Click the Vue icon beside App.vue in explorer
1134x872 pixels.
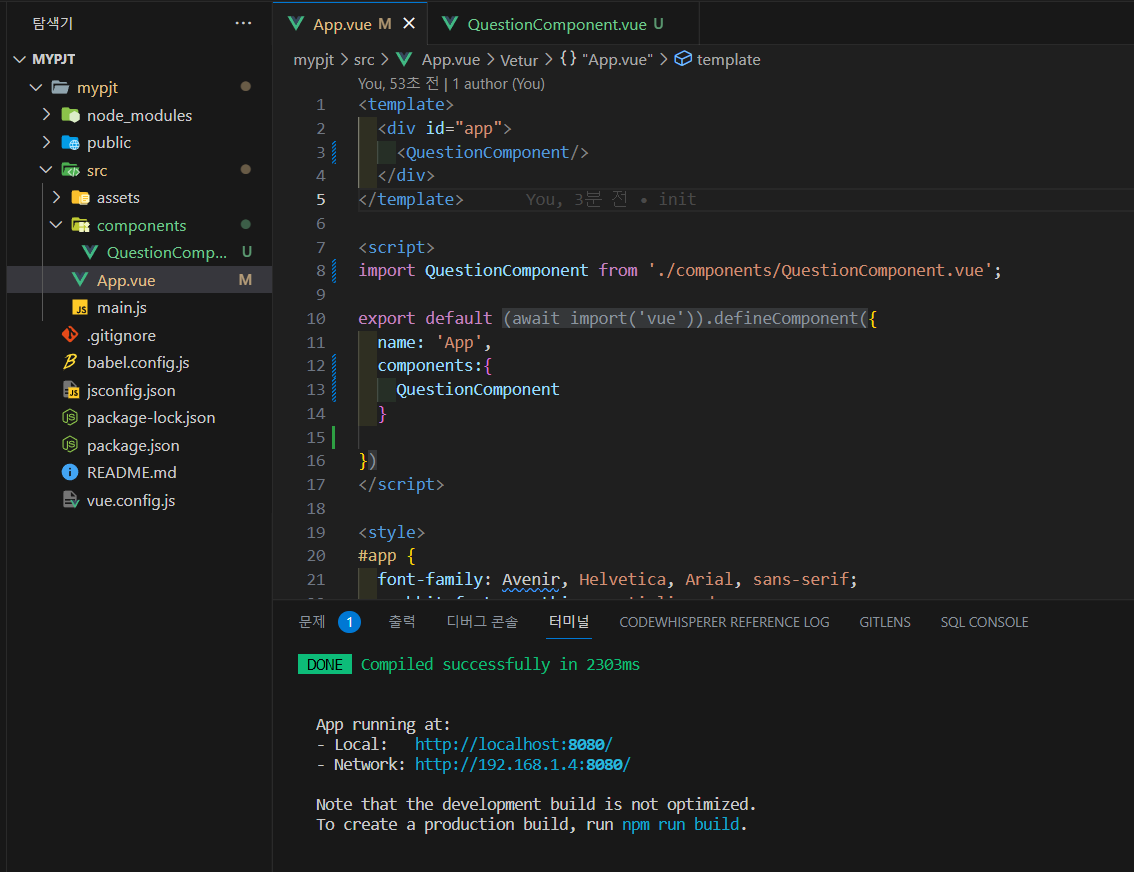tap(80, 280)
